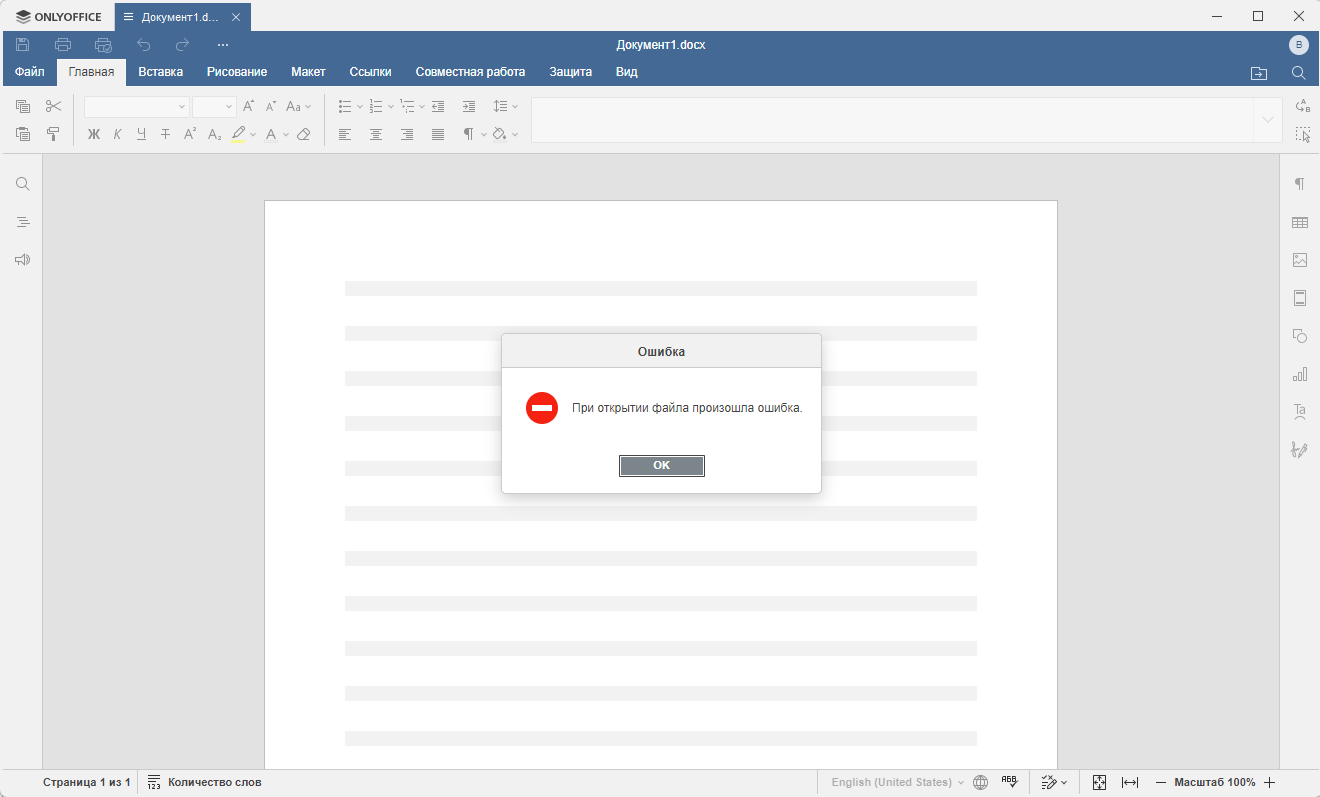Toggle superscript formatting
The width and height of the screenshot is (1320, 797).
tap(189, 134)
